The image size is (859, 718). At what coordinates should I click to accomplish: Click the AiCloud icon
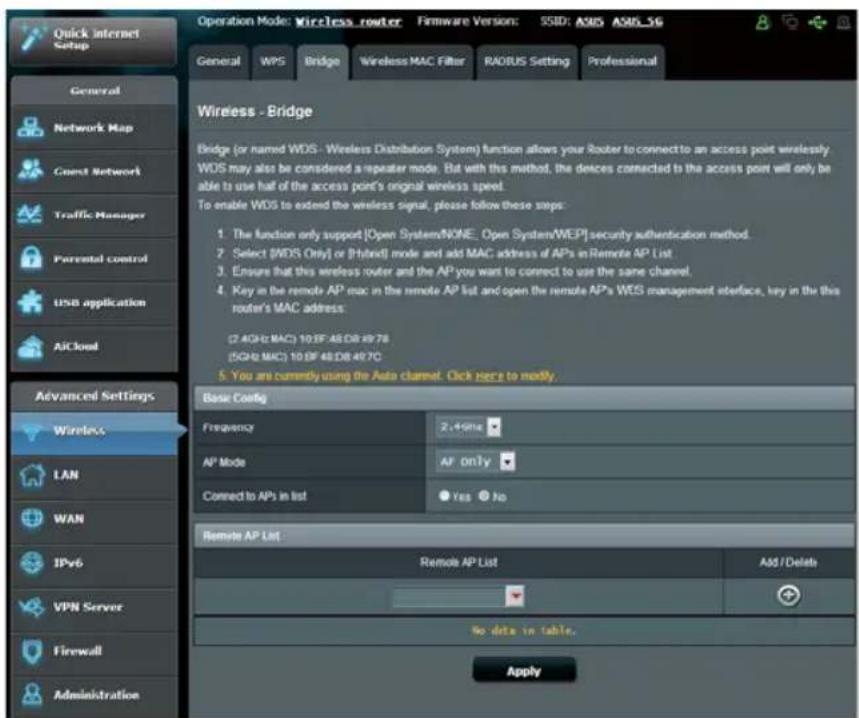[30, 346]
